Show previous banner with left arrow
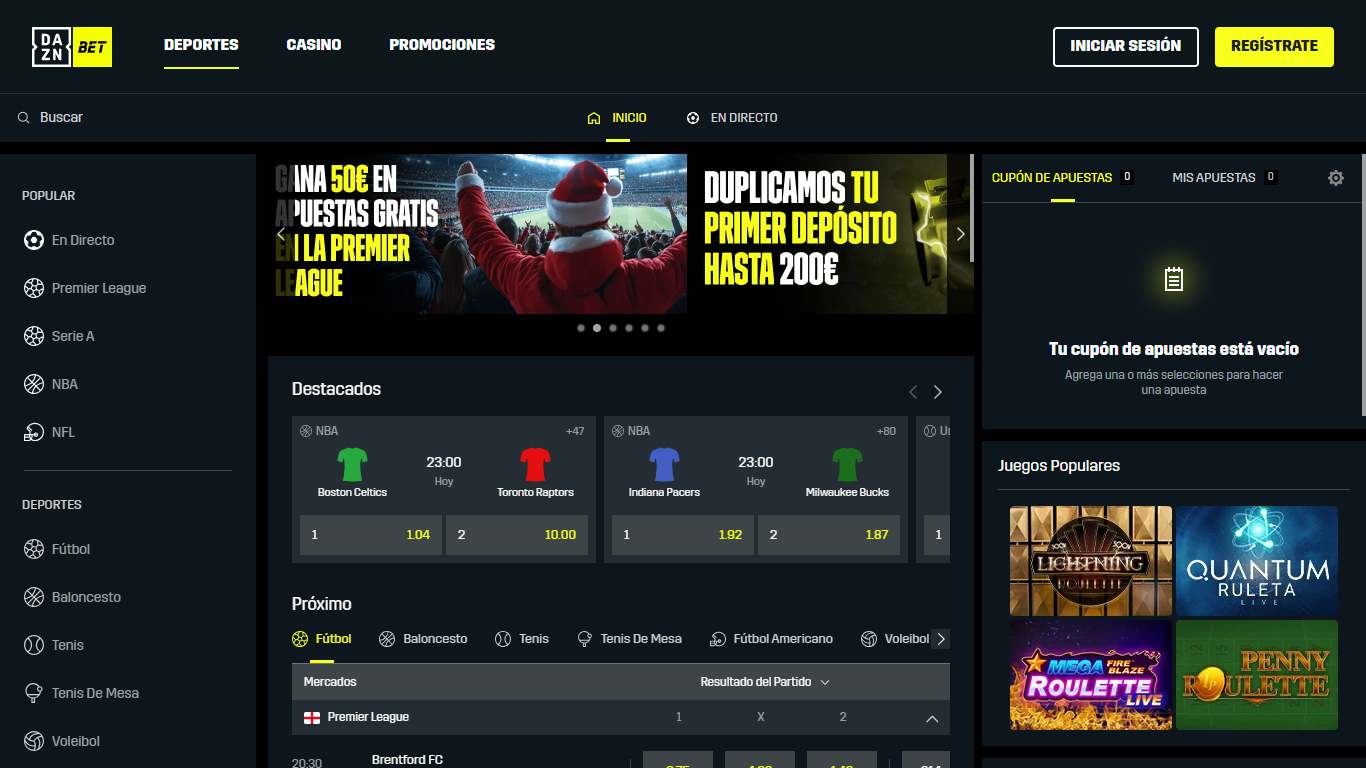Viewport: 1366px width, 768px height. coord(281,234)
